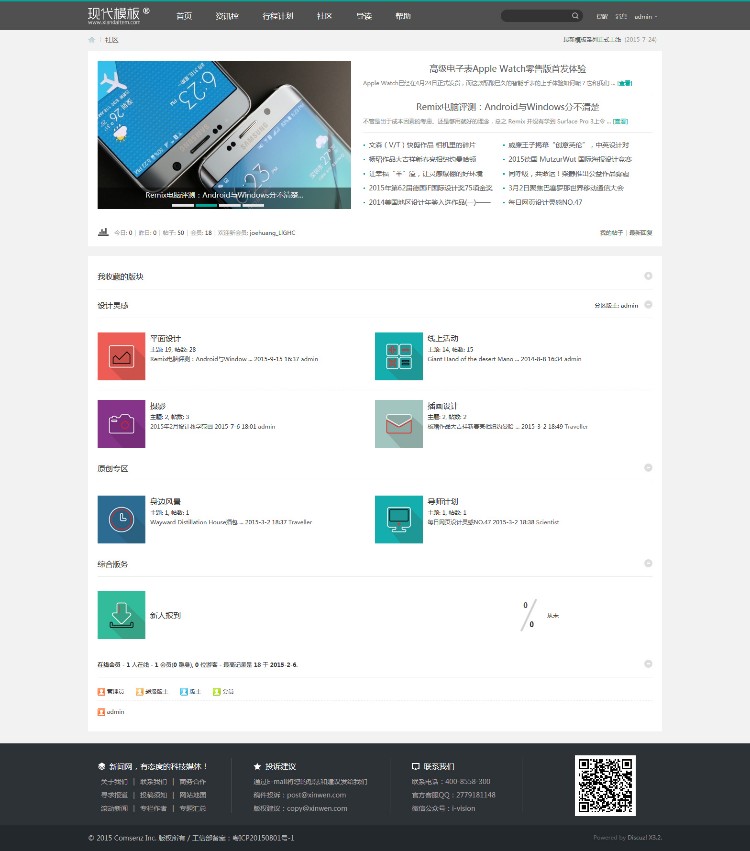The height and width of the screenshot is (851, 750).
Task: Collapse the 原创专区 section
Action: 648,468
